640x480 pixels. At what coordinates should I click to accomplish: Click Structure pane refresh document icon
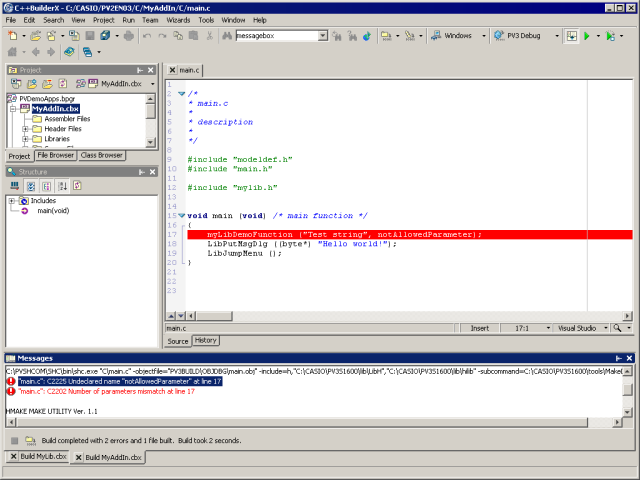coord(78,186)
